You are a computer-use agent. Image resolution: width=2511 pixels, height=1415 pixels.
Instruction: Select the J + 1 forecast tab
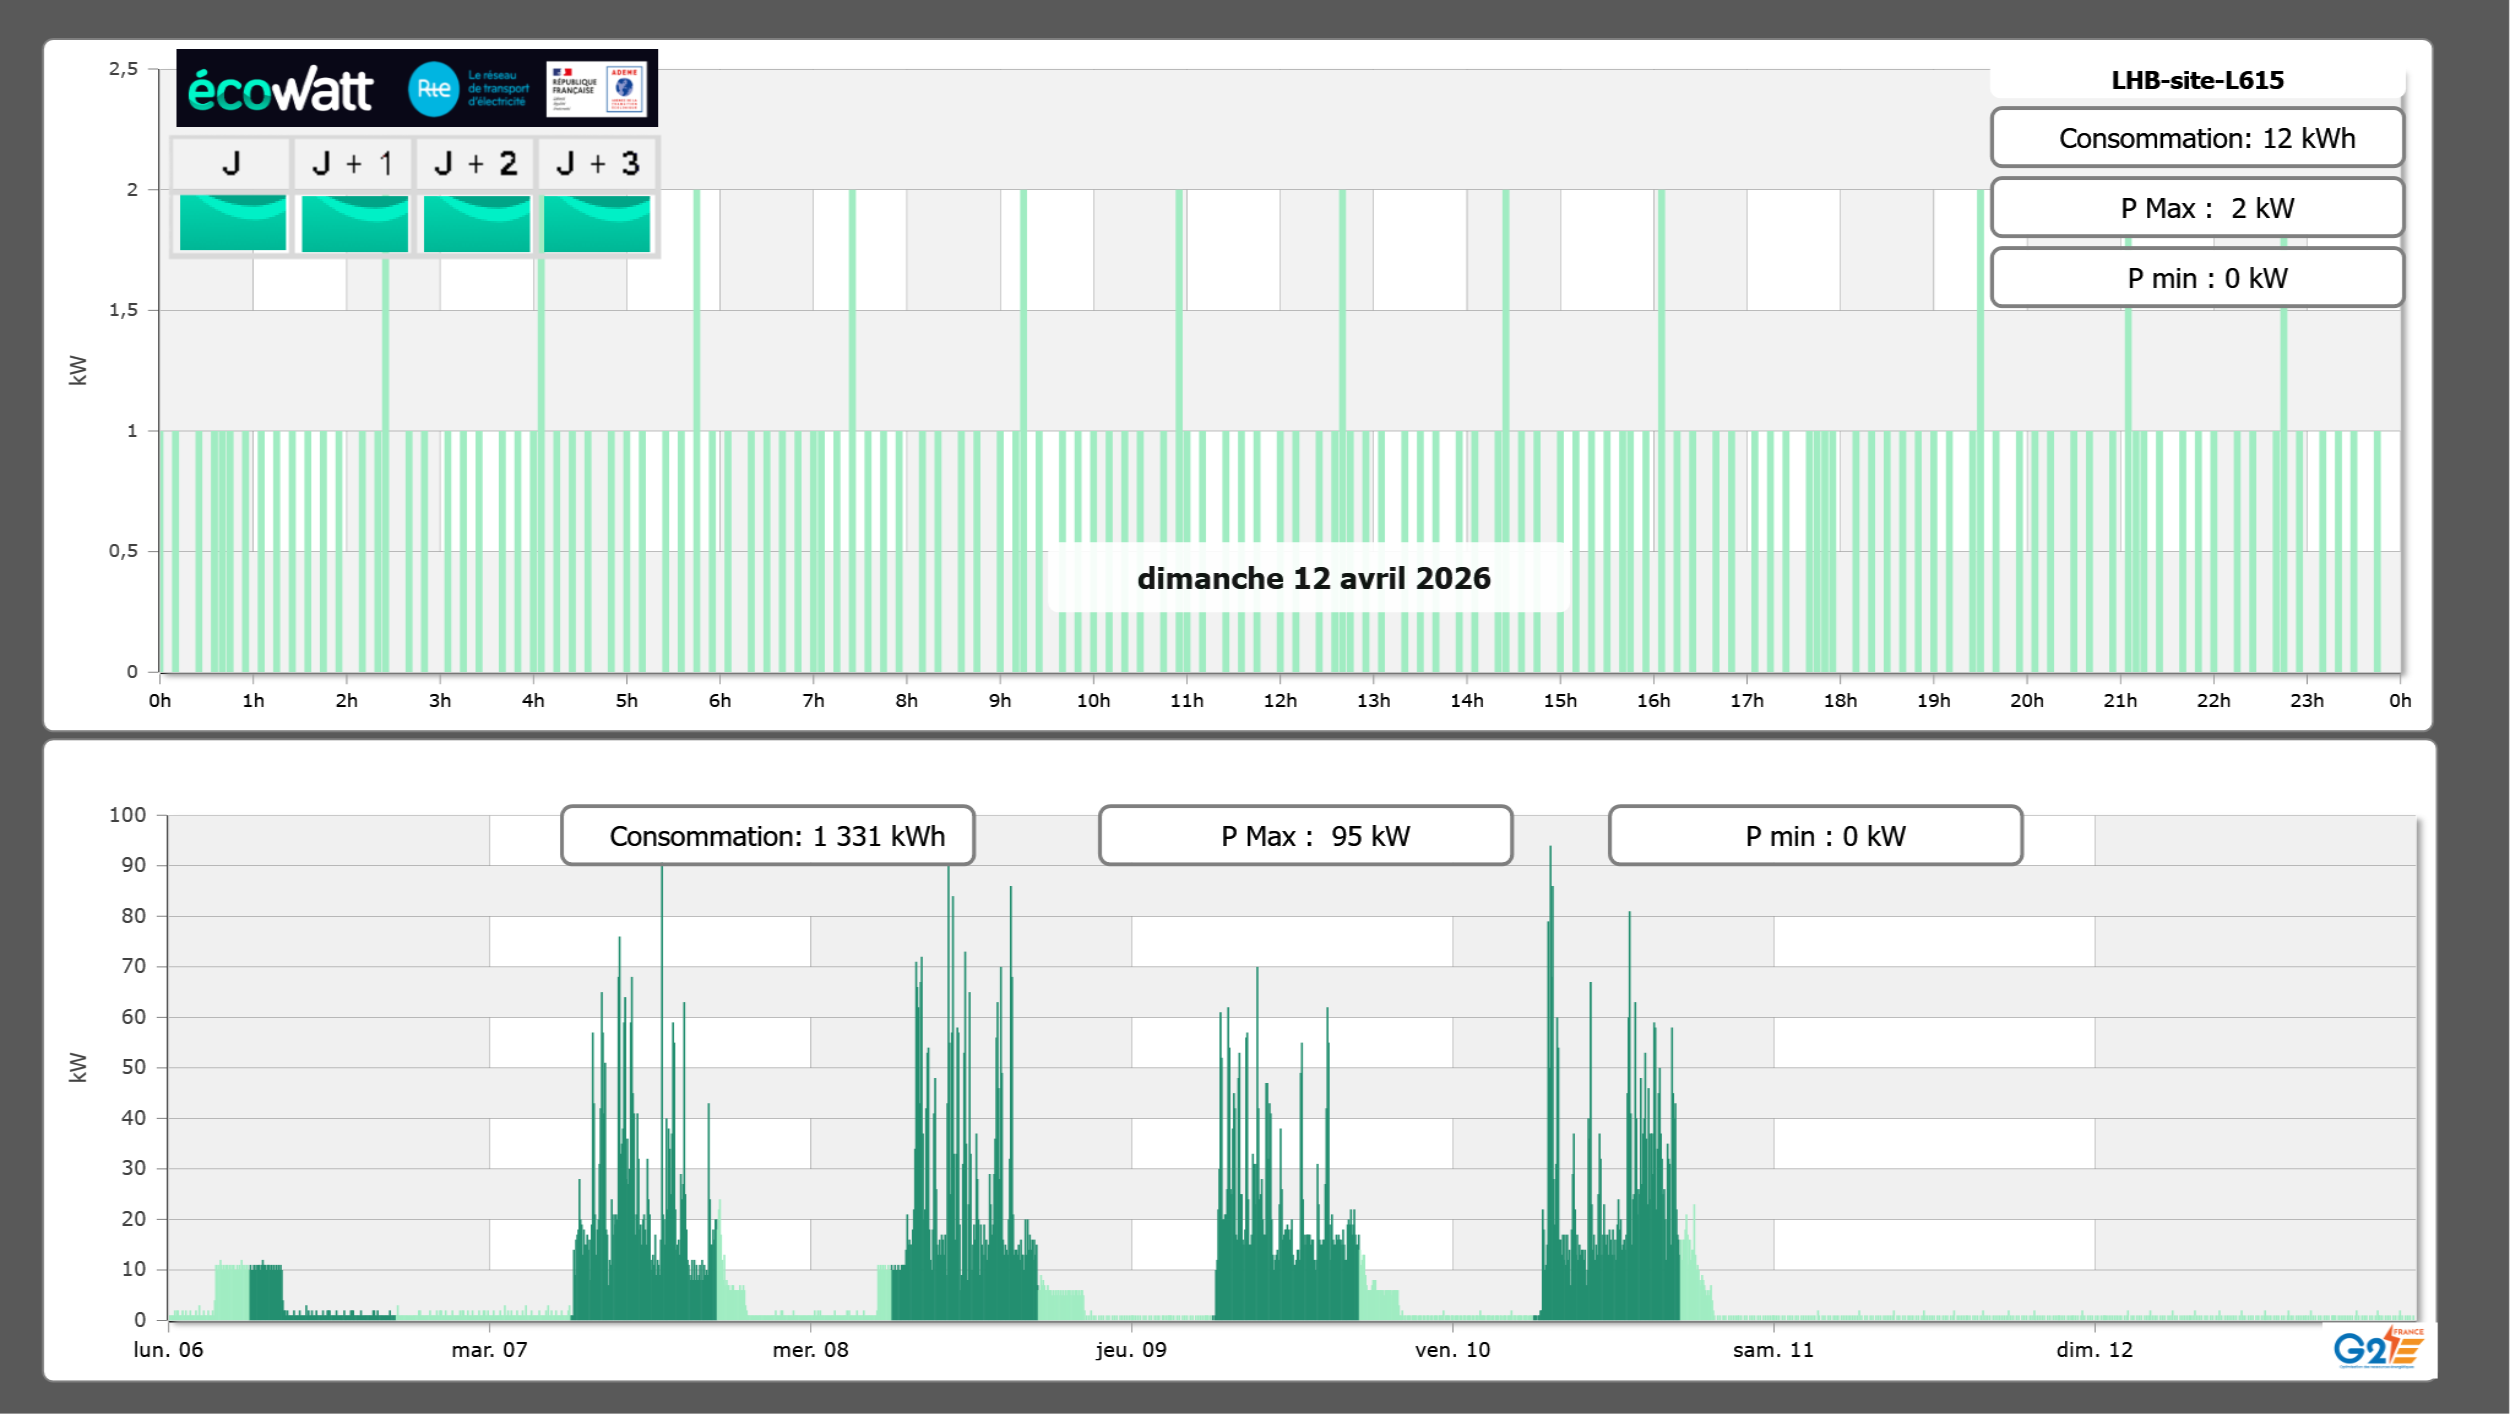tap(352, 163)
